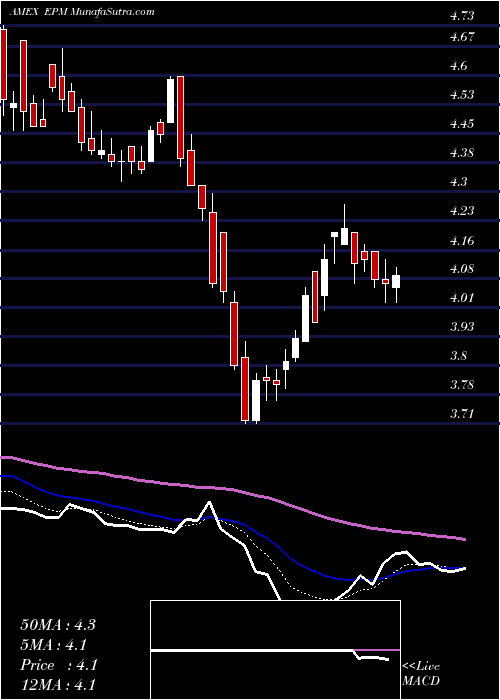Click the MACD inset panel
This screenshot has width=500, height=700.
coord(275,650)
